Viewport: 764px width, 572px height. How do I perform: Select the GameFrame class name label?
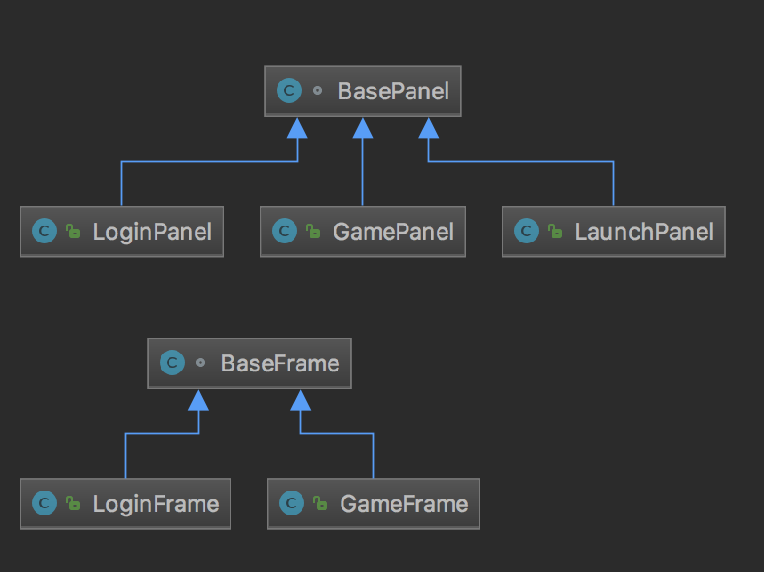[x=404, y=503]
